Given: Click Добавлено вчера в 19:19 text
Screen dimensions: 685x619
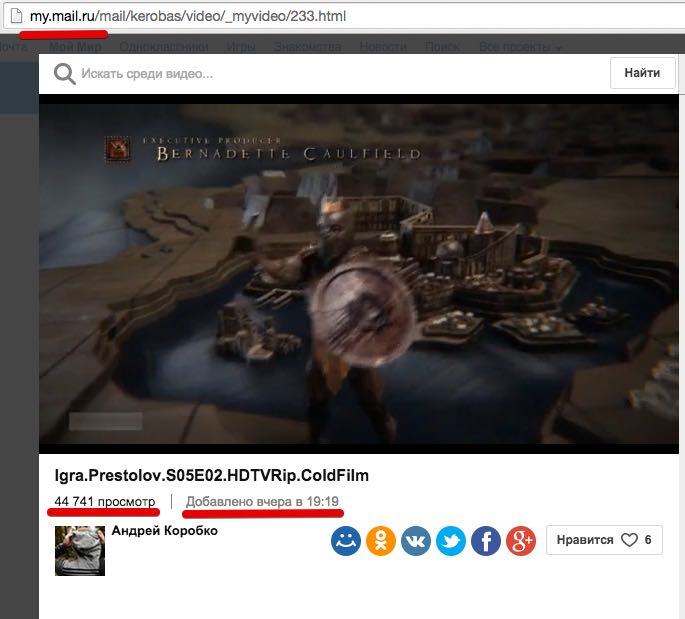Looking at the screenshot, I should point(263,501).
